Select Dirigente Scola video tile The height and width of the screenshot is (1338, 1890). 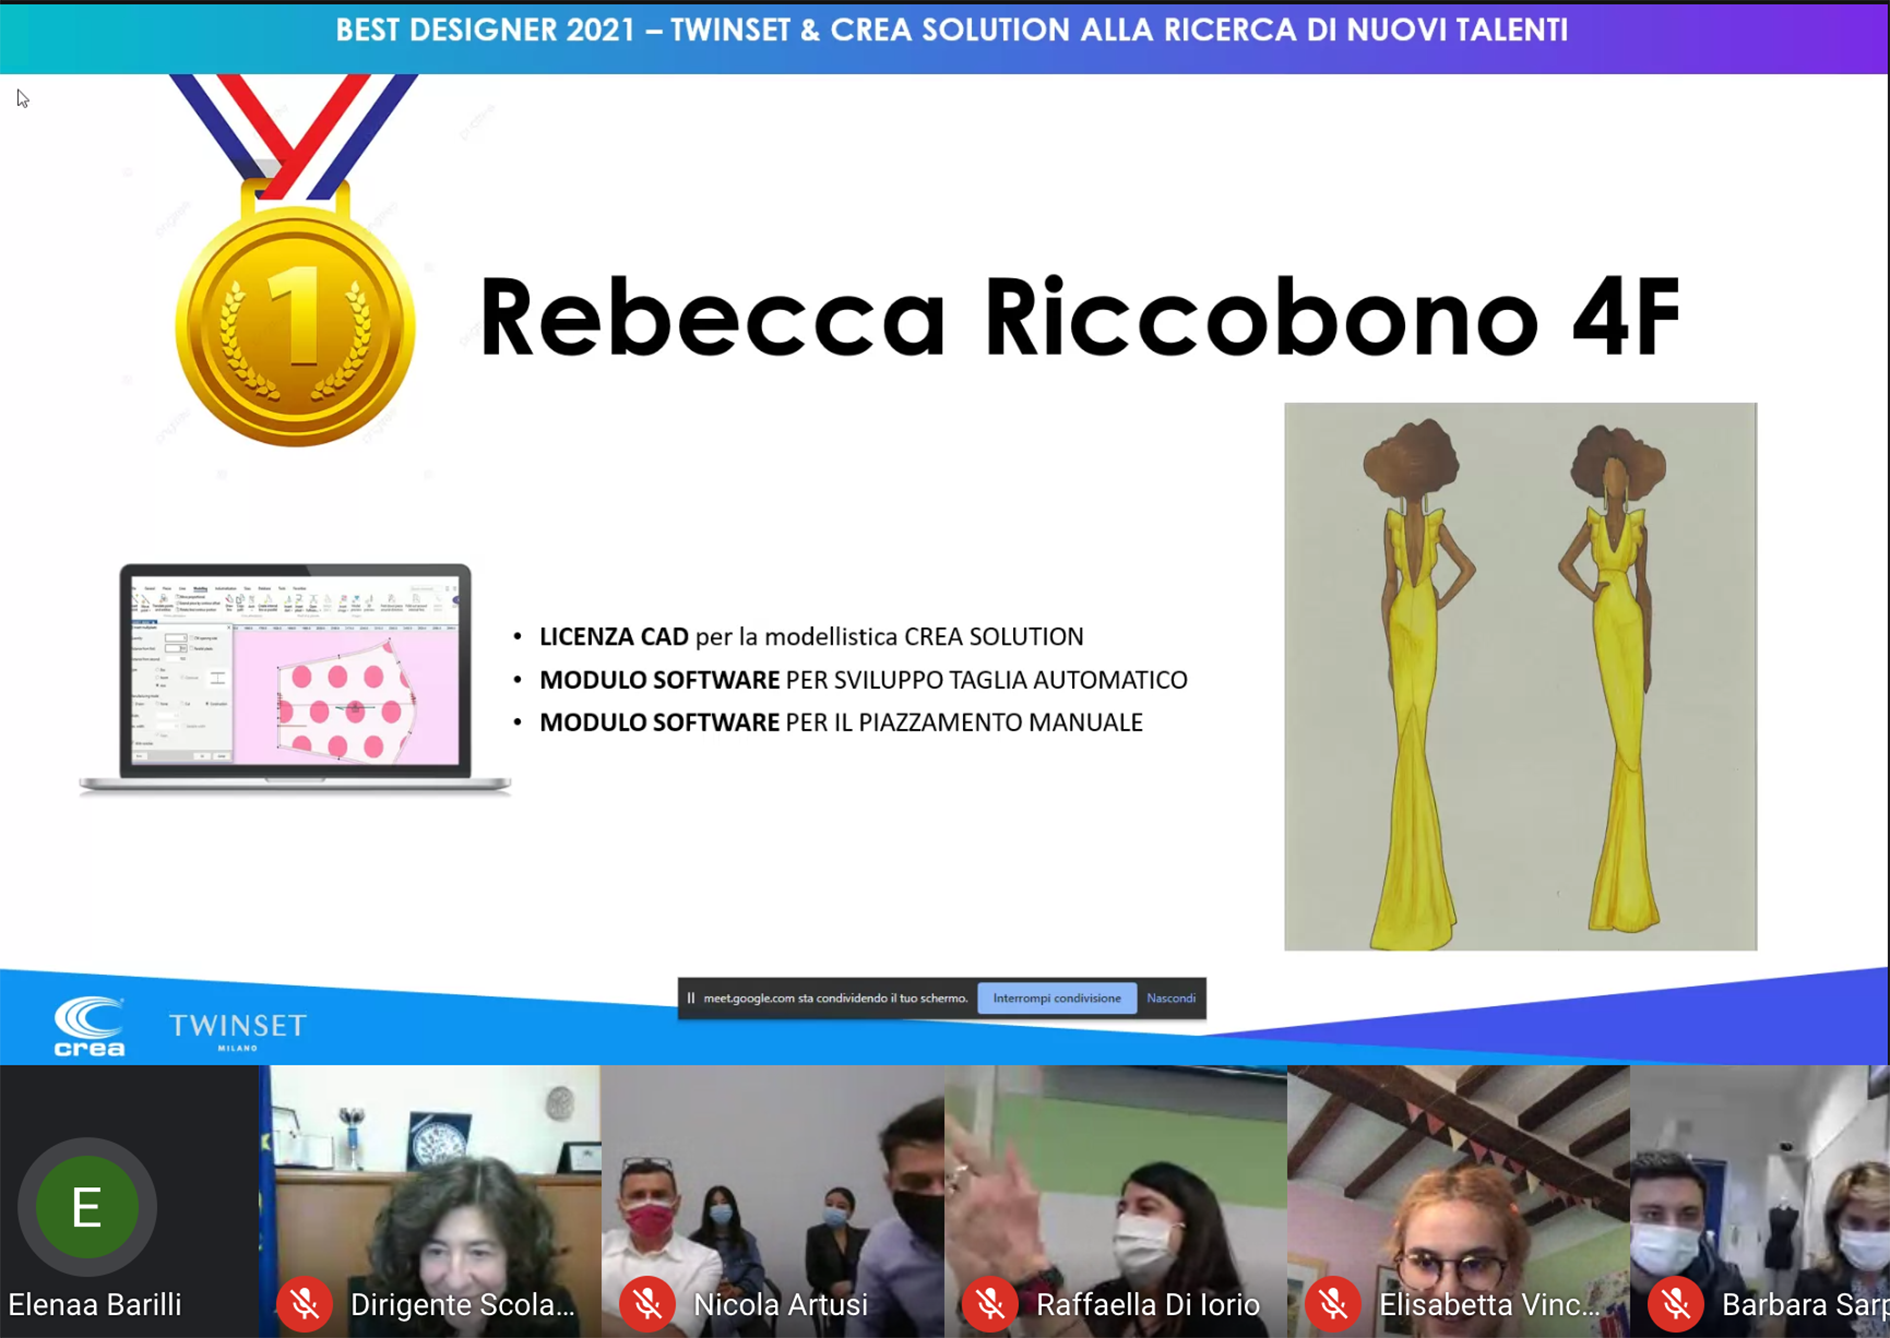click(x=430, y=1201)
